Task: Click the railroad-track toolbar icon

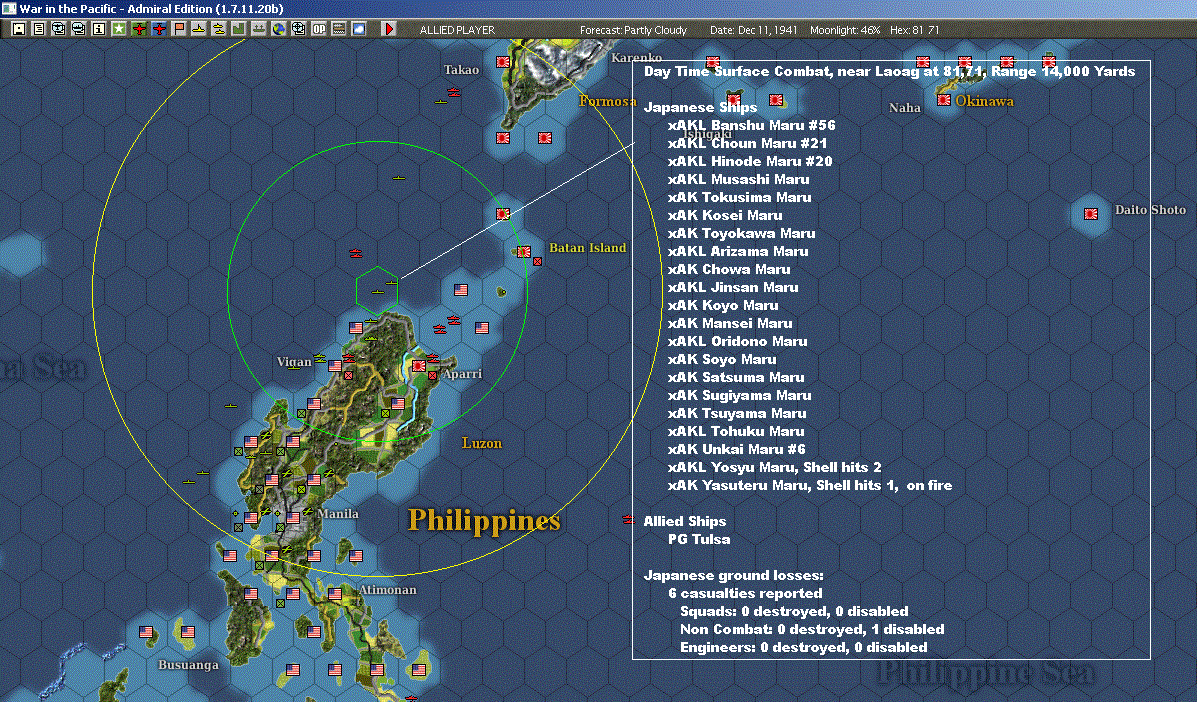Action: 338,29
